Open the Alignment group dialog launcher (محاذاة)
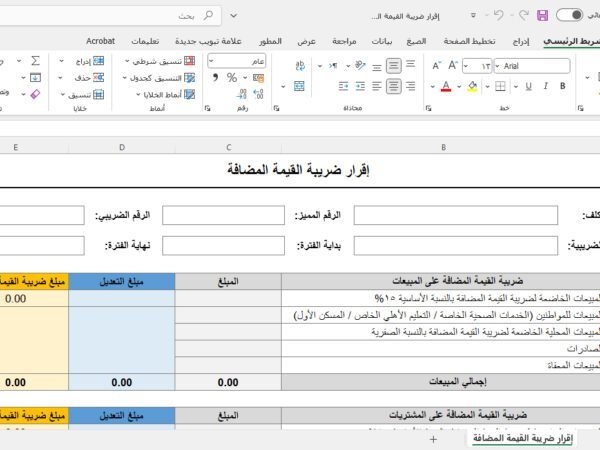Image resolution: width=600 pixels, height=450 pixels. pyautogui.click(x=276, y=108)
